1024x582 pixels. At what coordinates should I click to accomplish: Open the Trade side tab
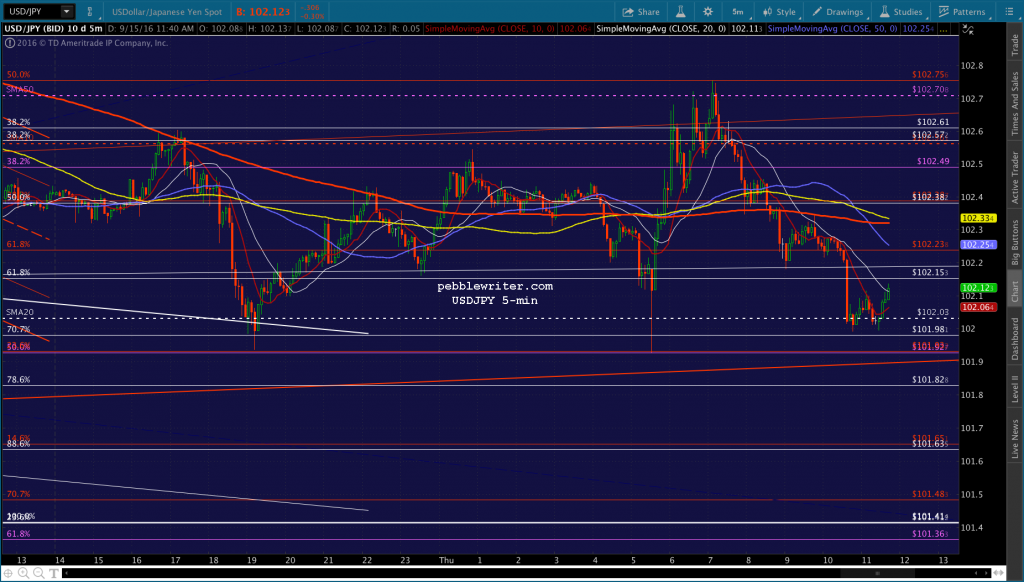(1015, 44)
